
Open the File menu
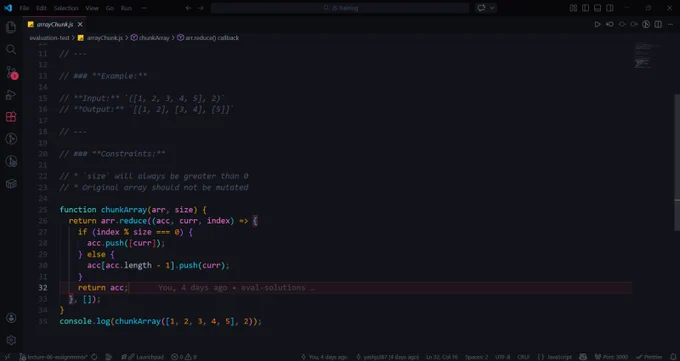pos(24,8)
